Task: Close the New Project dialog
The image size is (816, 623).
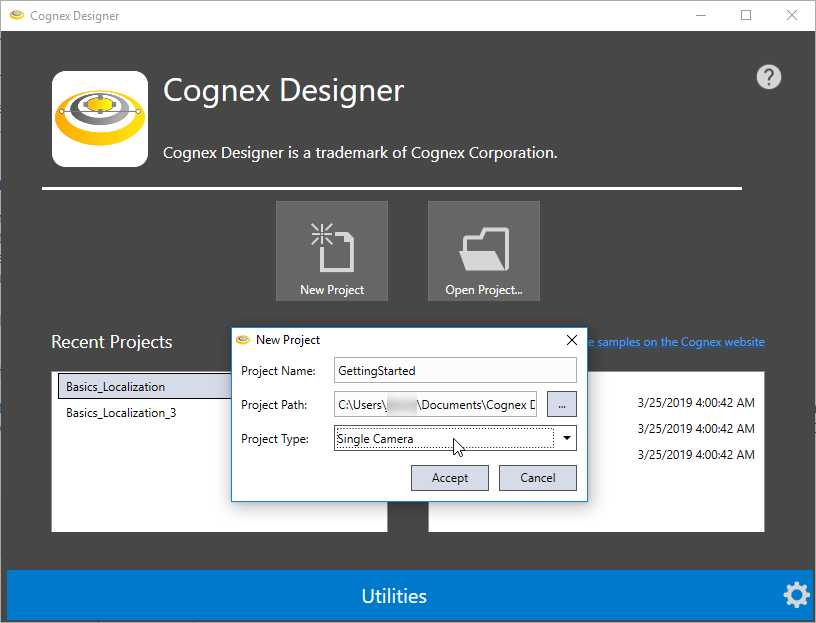Action: click(x=572, y=340)
